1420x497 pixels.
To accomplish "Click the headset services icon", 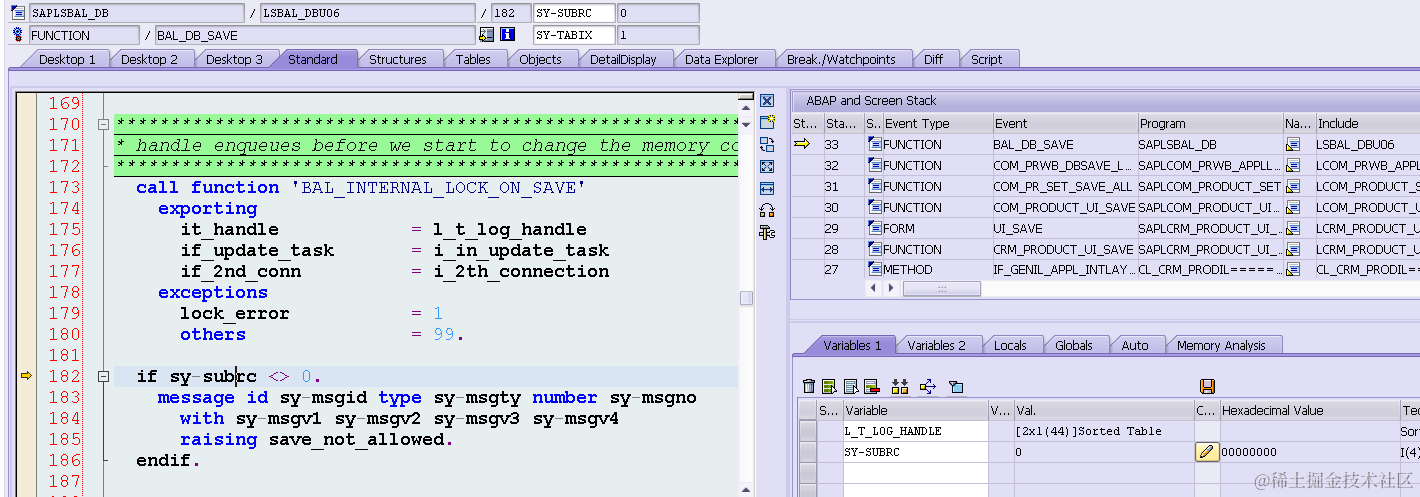I will click(767, 210).
